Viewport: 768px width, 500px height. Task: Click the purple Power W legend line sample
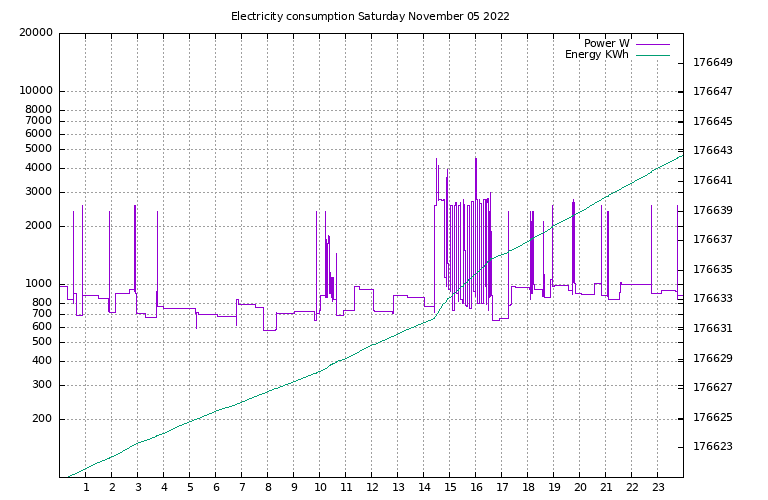click(652, 44)
